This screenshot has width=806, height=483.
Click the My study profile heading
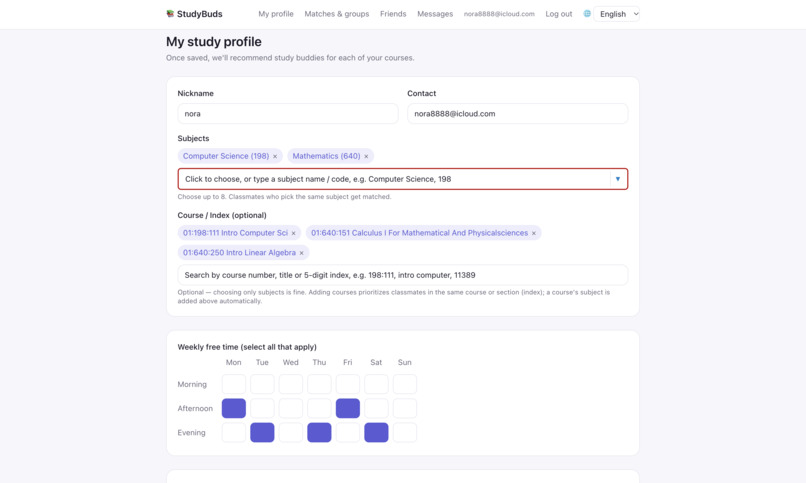[x=214, y=42]
